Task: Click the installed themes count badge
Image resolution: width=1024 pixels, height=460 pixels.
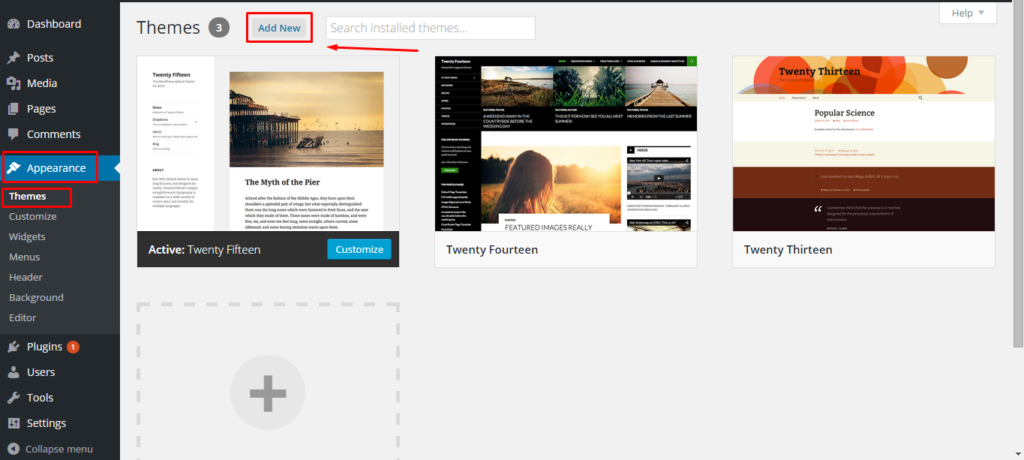Action: point(219,28)
